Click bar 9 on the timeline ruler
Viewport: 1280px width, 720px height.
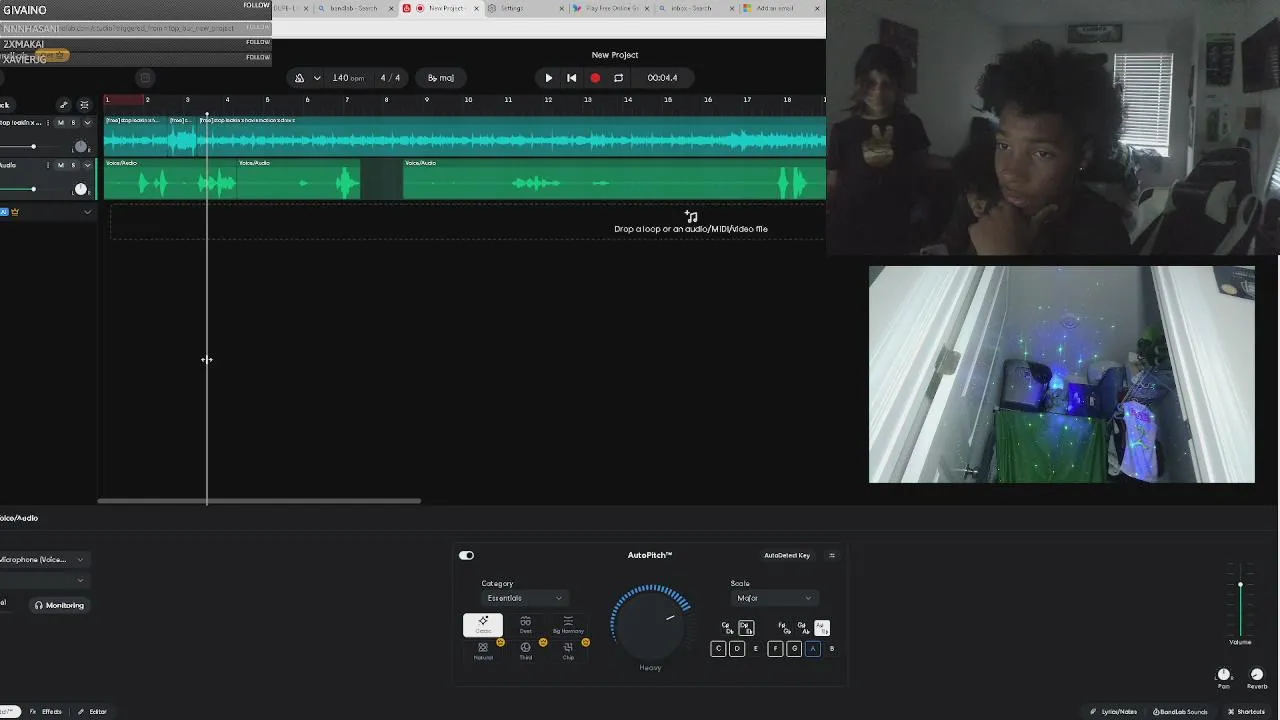[426, 99]
